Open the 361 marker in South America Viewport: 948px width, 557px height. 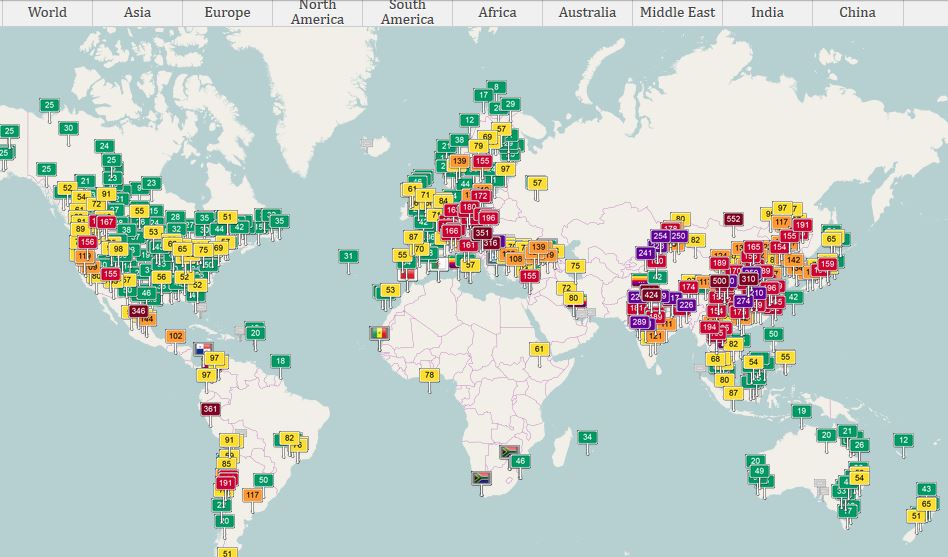point(210,409)
